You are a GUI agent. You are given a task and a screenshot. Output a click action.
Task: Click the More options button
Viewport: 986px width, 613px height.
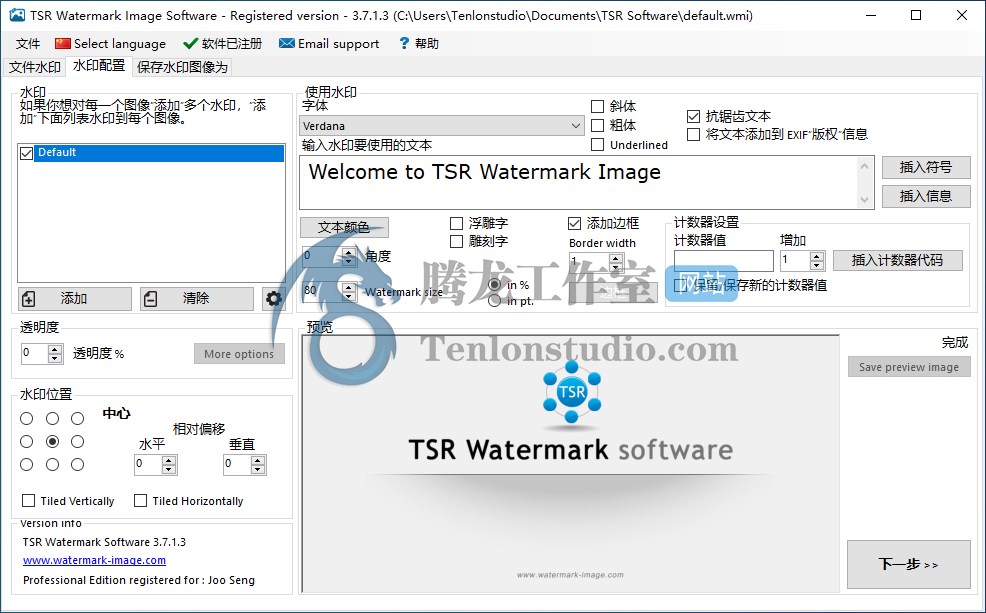coord(239,354)
